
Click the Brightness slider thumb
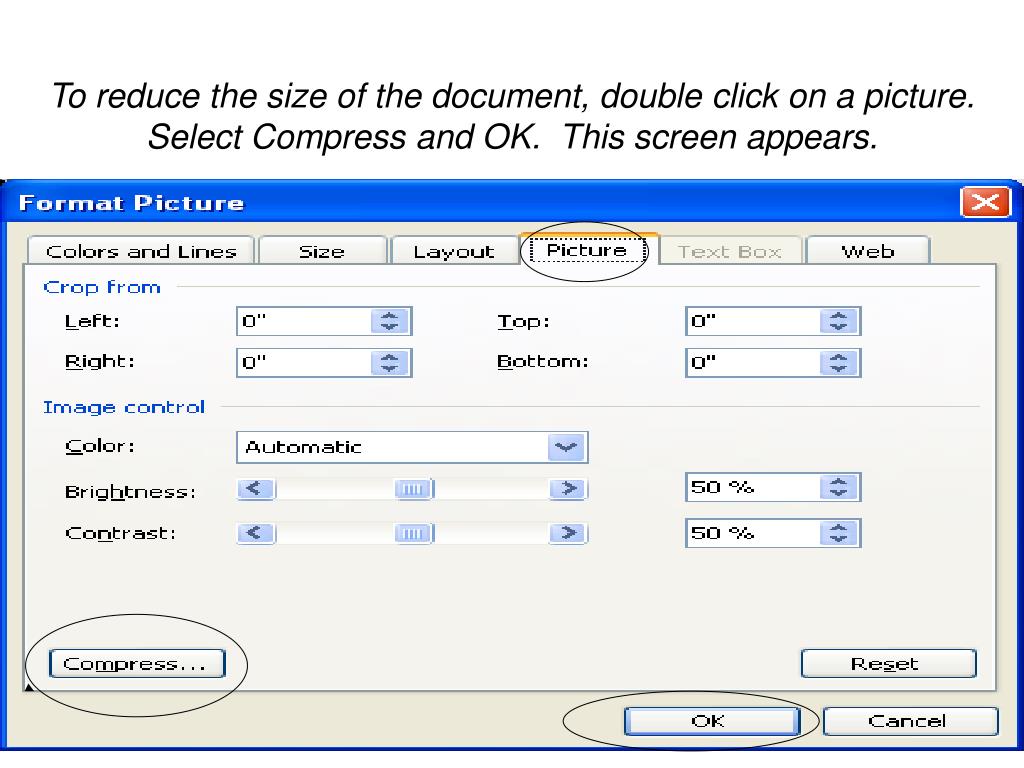pos(414,489)
